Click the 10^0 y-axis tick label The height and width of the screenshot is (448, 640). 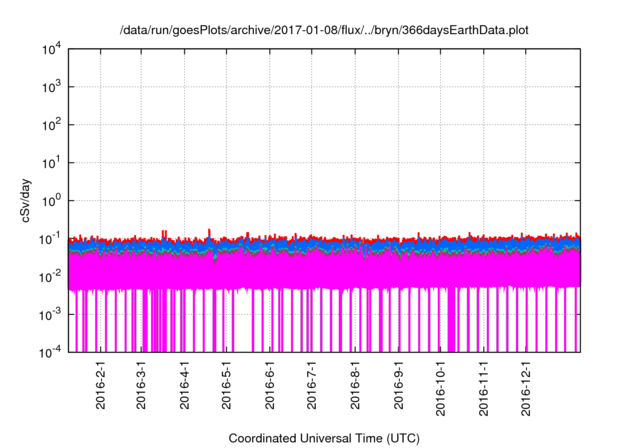tap(52, 201)
